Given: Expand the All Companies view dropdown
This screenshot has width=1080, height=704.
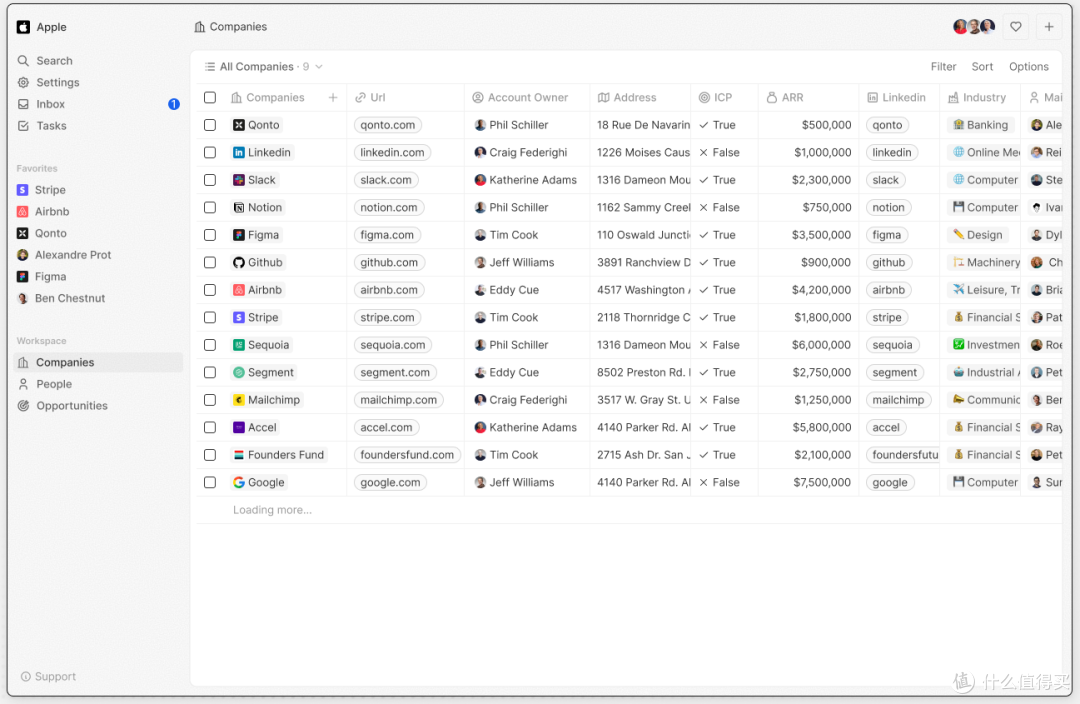Looking at the screenshot, I should point(319,67).
